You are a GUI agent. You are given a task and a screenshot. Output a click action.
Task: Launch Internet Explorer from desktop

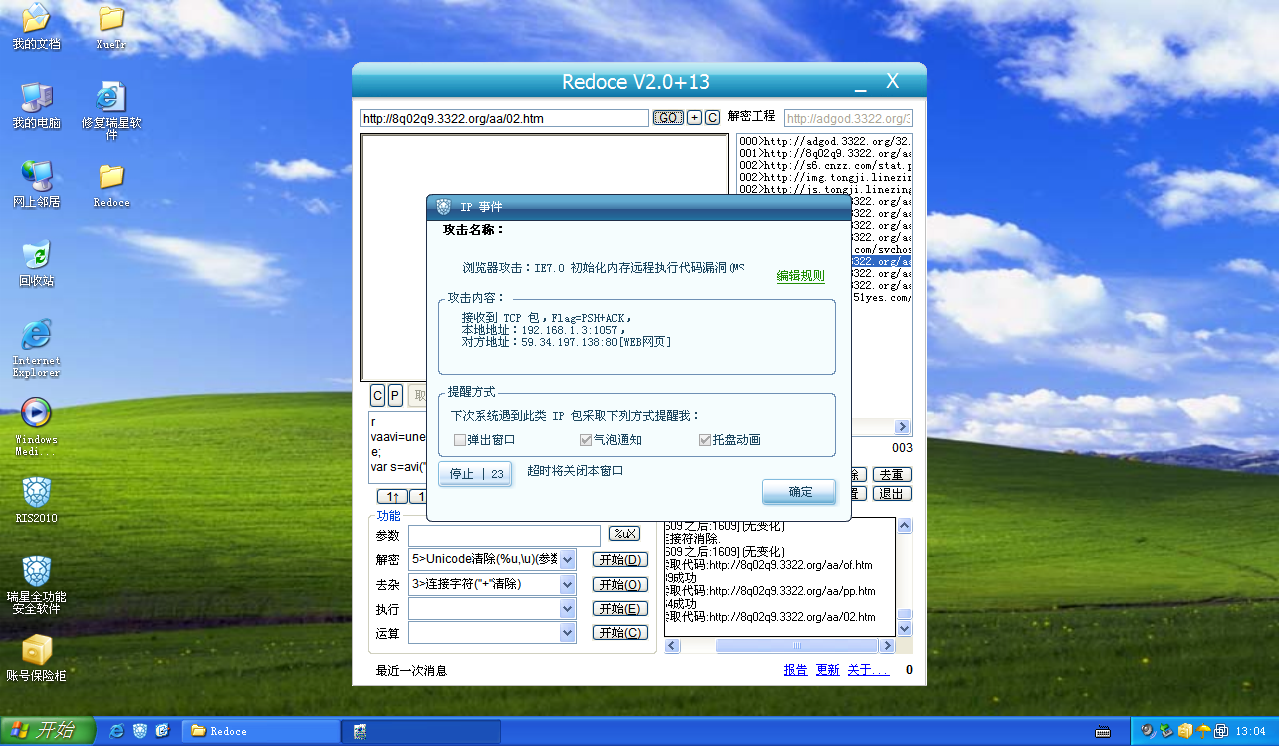tap(36, 348)
